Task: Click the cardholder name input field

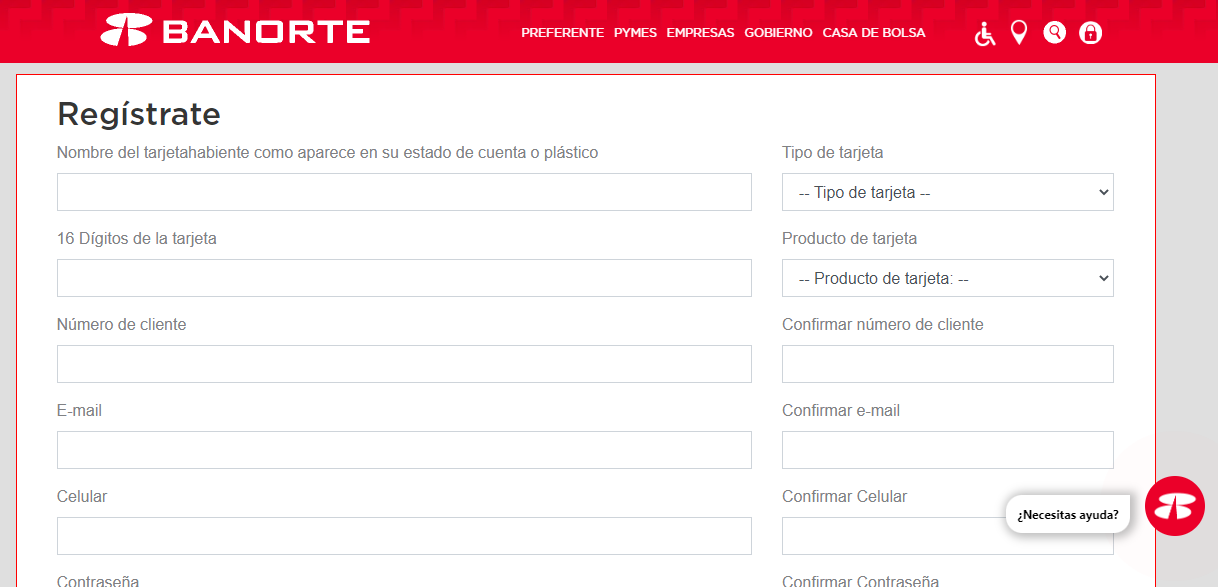Action: [x=404, y=192]
